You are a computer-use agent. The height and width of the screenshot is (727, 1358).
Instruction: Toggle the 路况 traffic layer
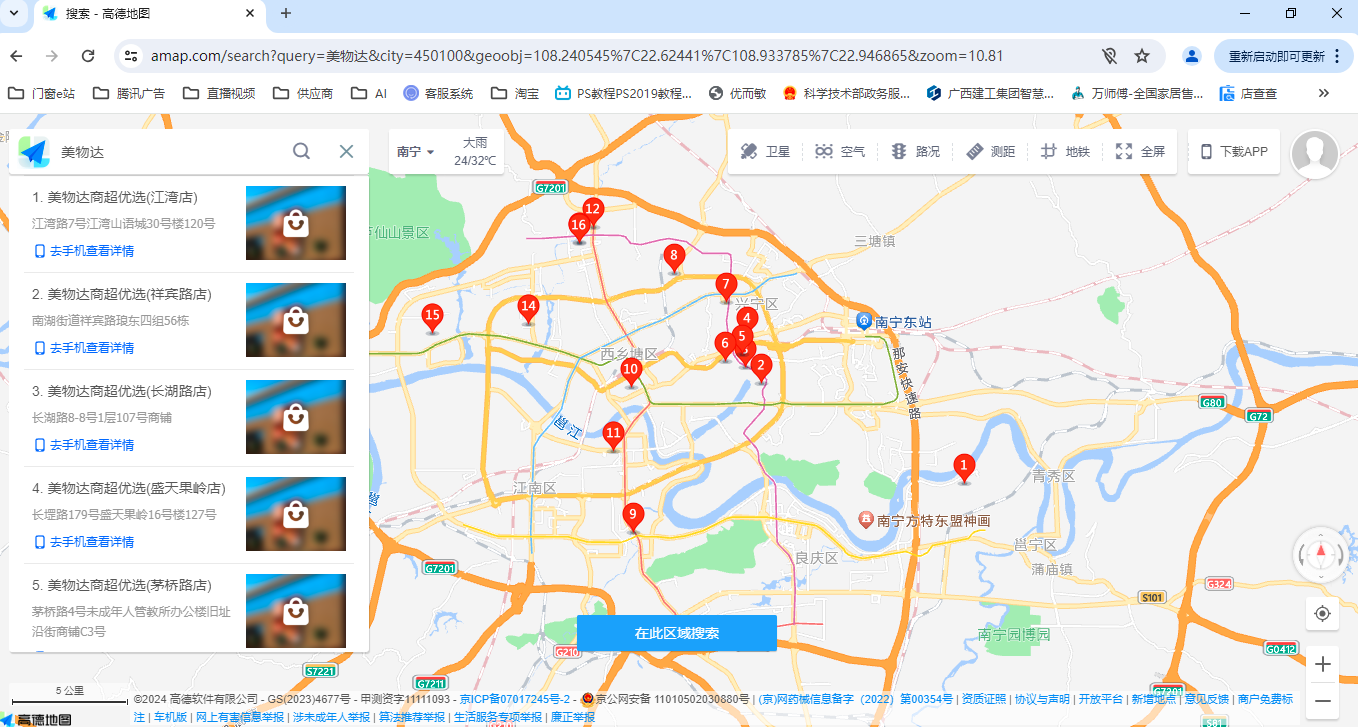915,152
